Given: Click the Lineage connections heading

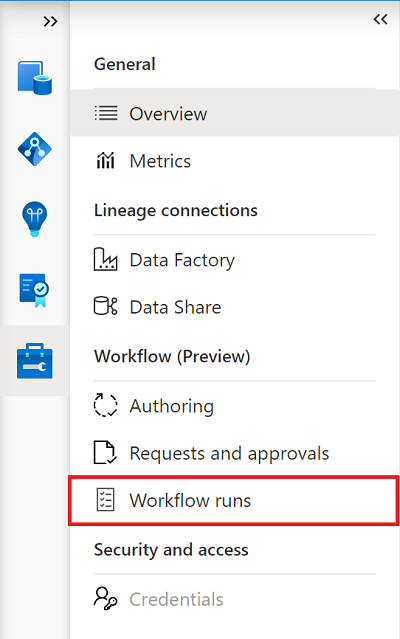Looking at the screenshot, I should coord(176,211).
